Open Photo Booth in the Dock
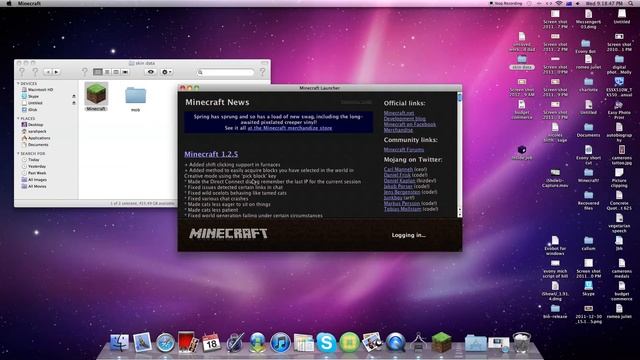This screenshot has width=640, height=360. pos(188,342)
